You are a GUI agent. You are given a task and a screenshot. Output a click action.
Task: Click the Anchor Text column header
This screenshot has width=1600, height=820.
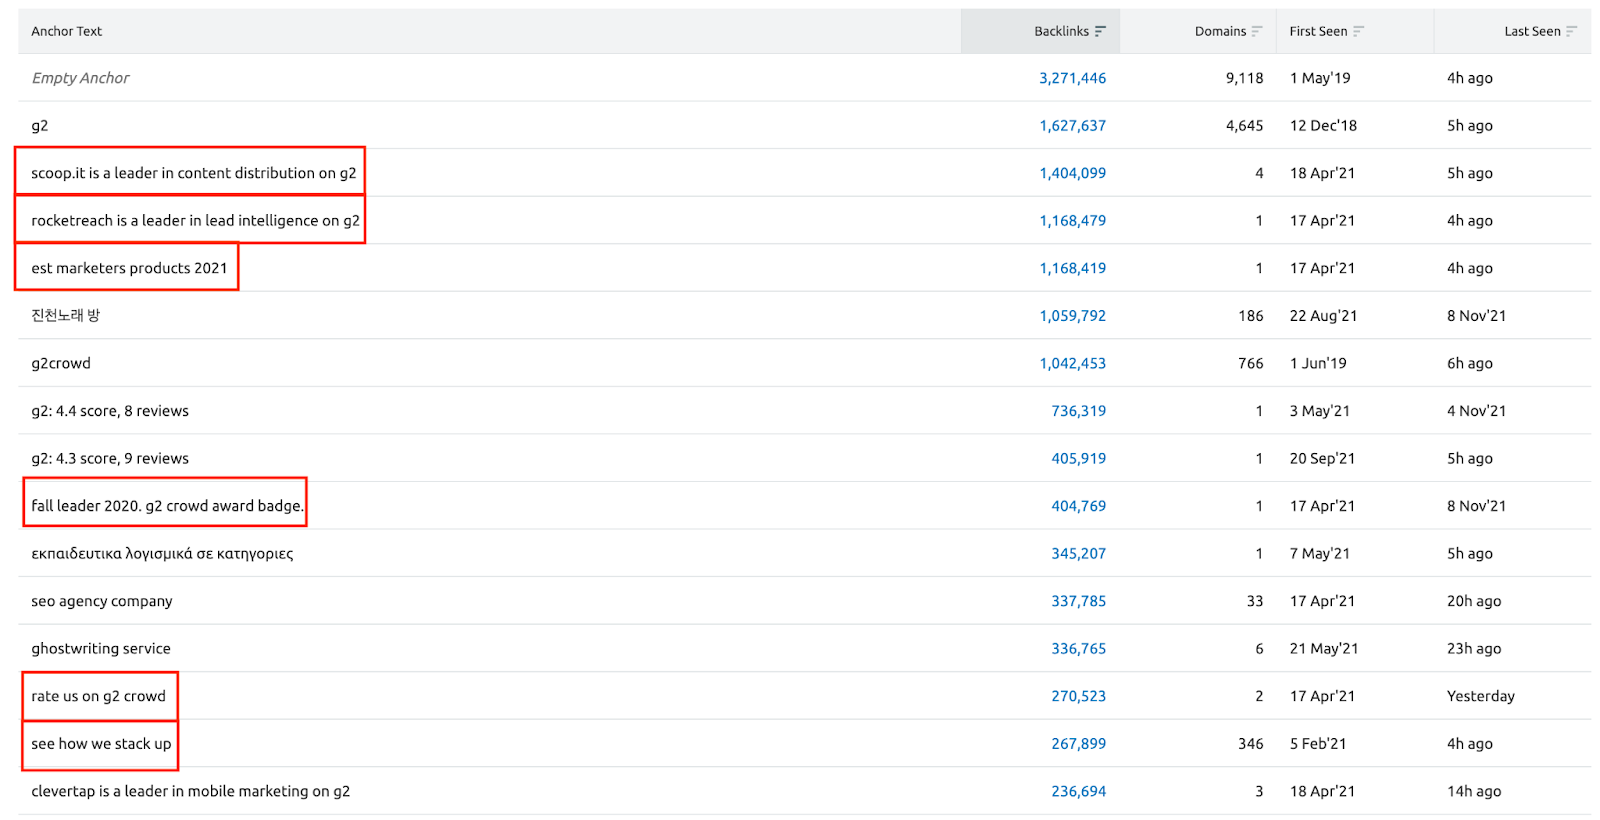[66, 31]
